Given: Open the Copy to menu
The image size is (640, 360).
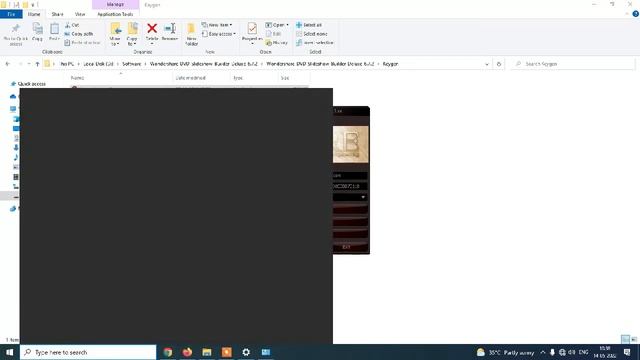Looking at the screenshot, I should (132, 34).
